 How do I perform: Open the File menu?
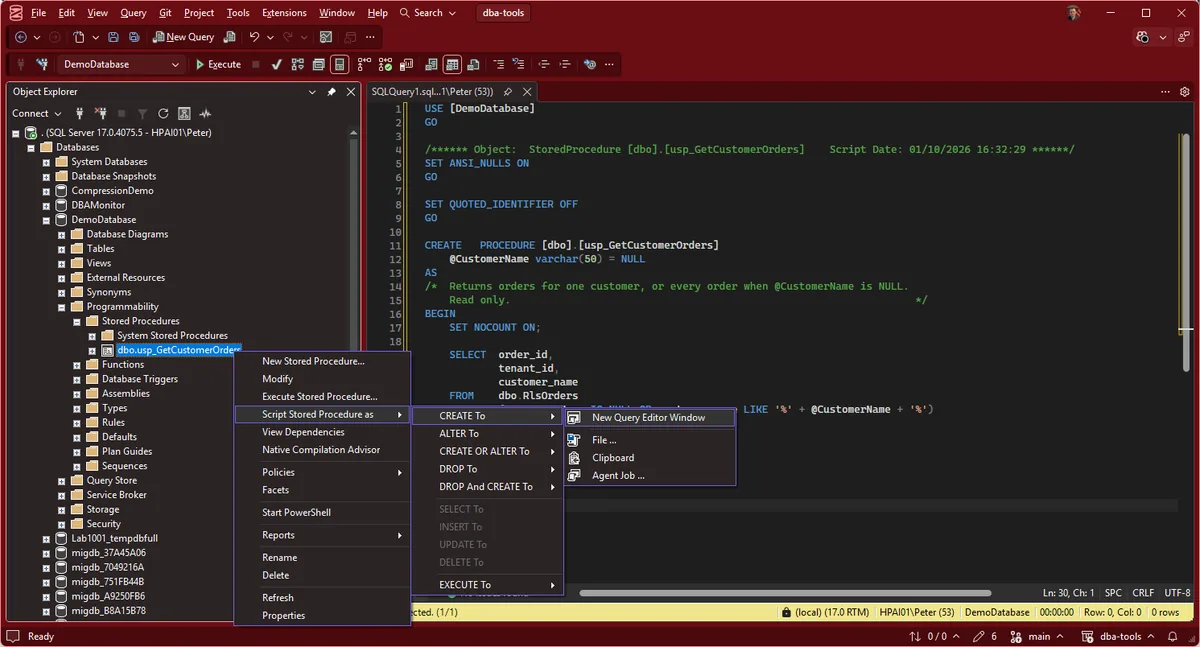pyautogui.click(x=38, y=13)
